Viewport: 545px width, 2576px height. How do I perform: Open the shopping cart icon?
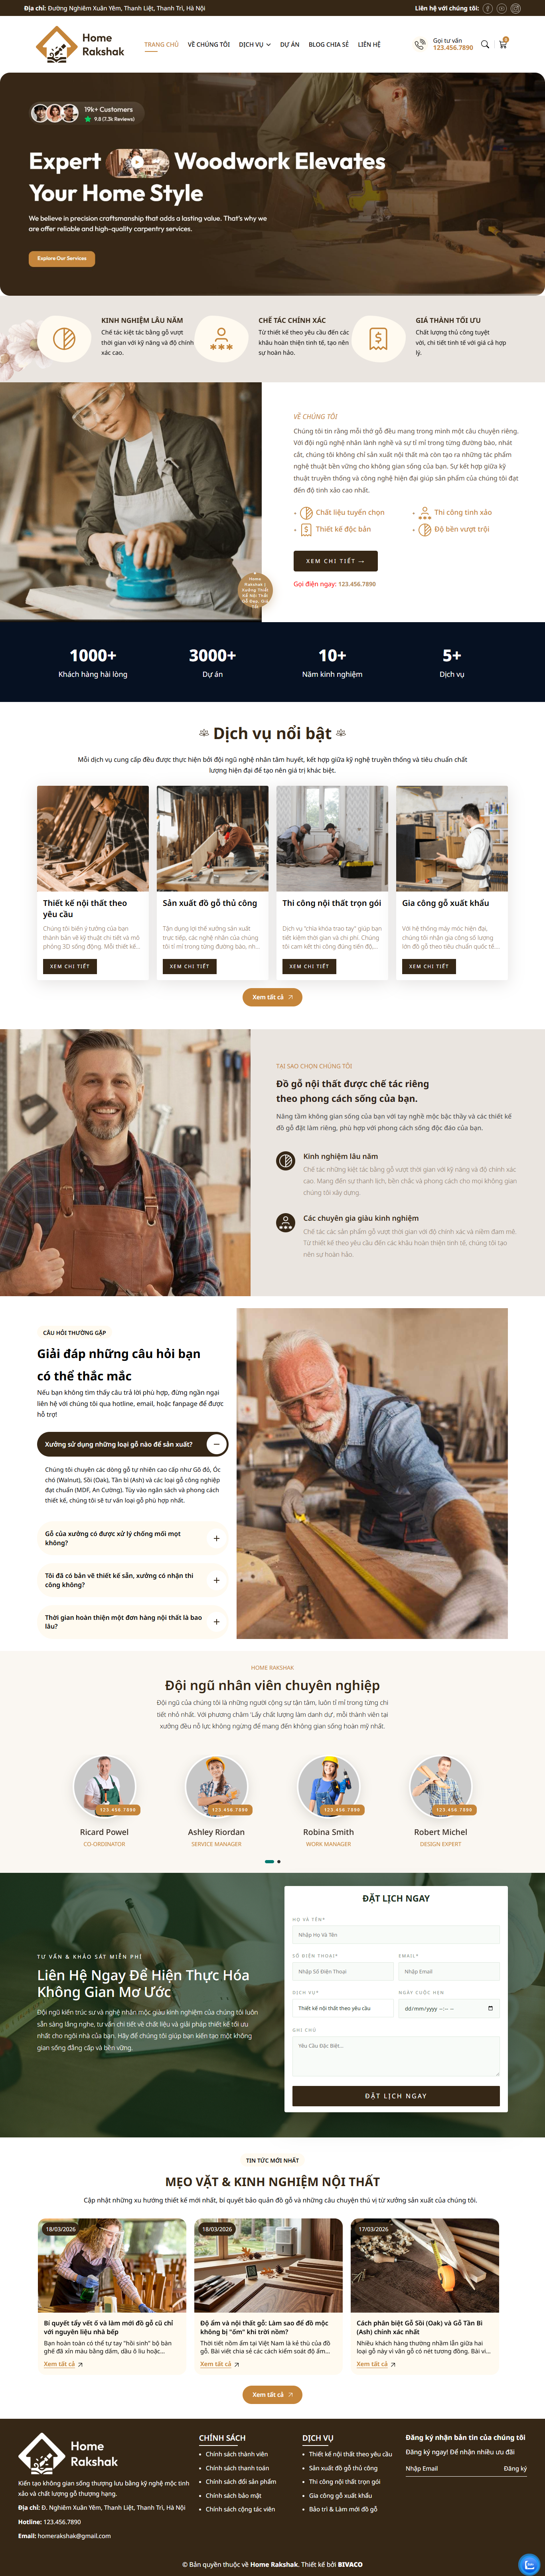tap(503, 43)
